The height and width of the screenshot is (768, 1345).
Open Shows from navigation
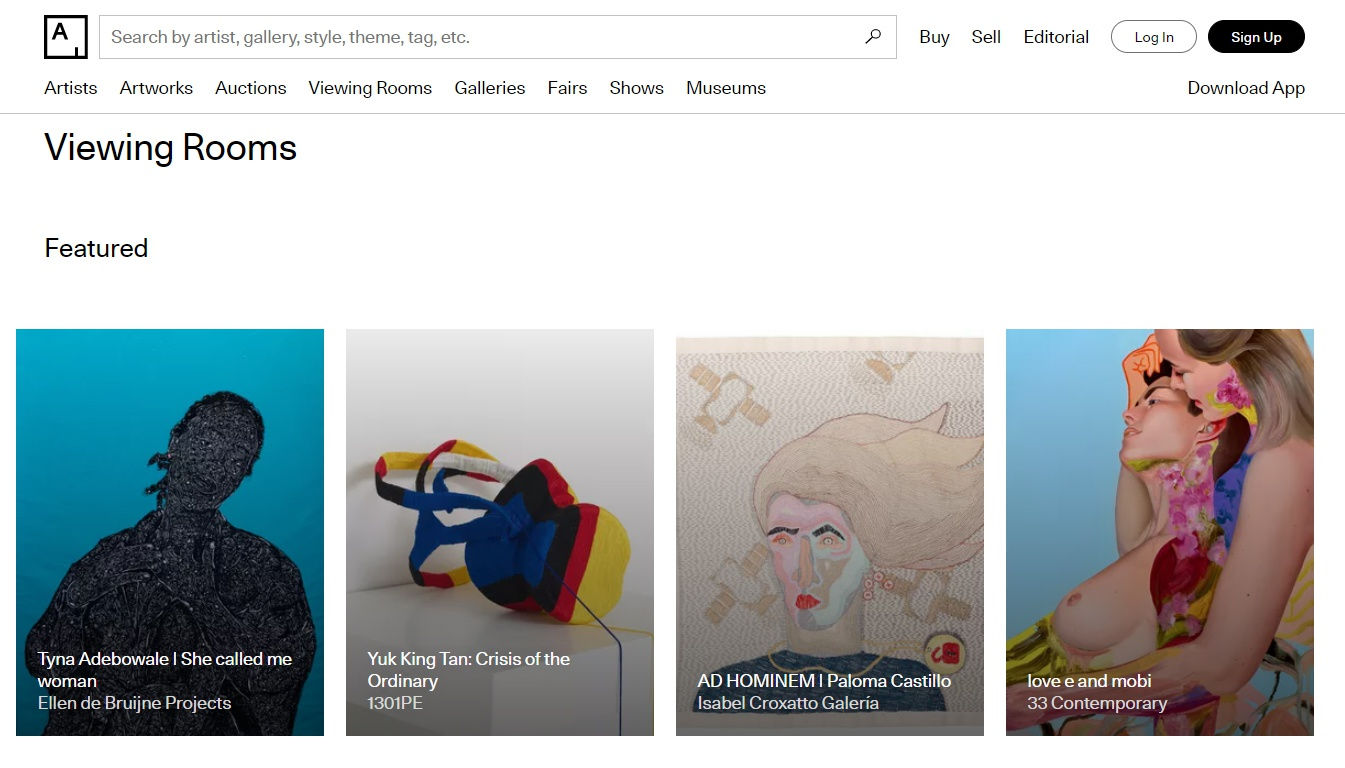pos(637,88)
